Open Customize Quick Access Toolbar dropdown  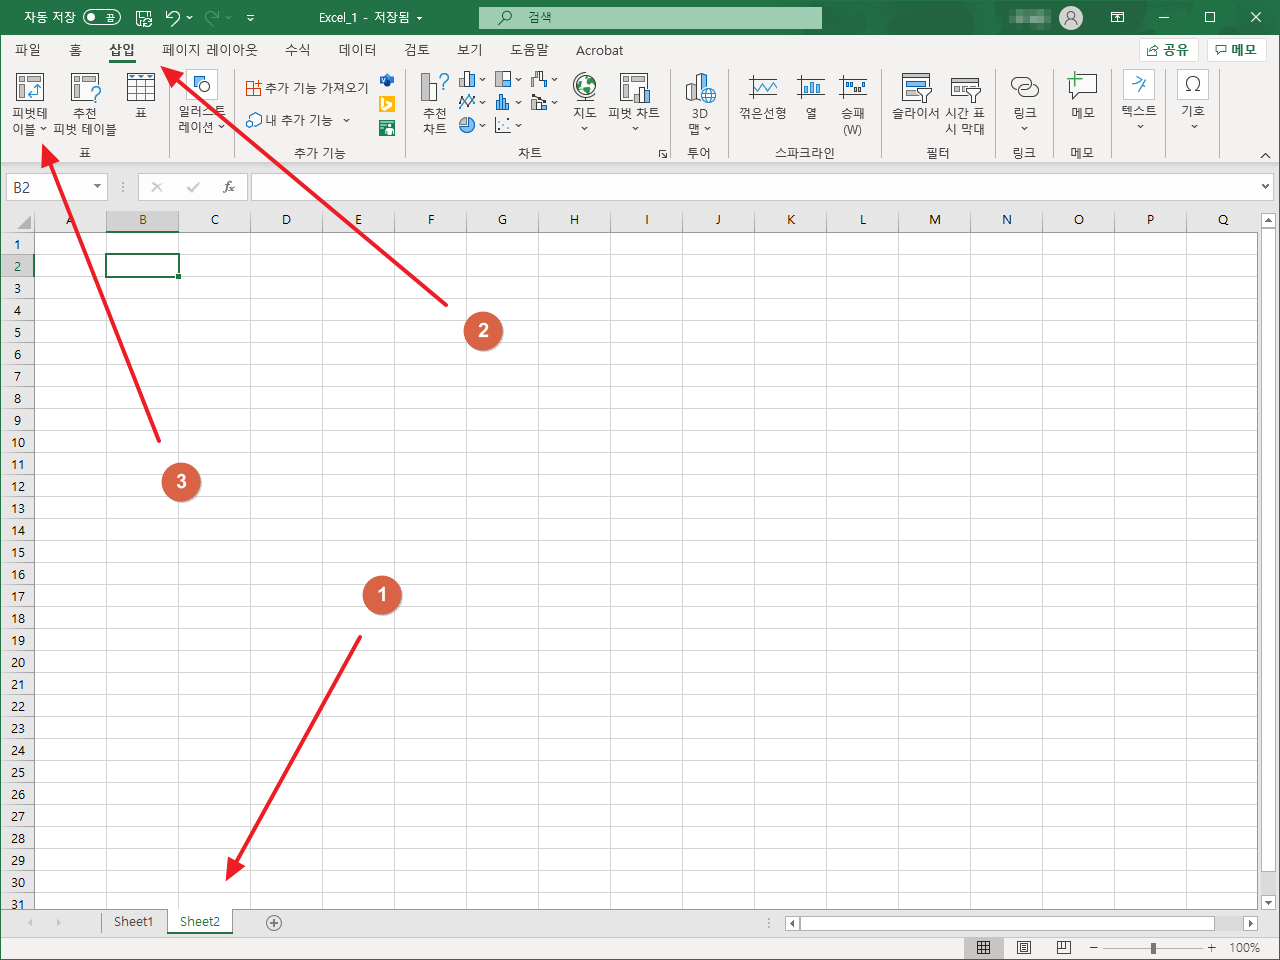[x=250, y=18]
